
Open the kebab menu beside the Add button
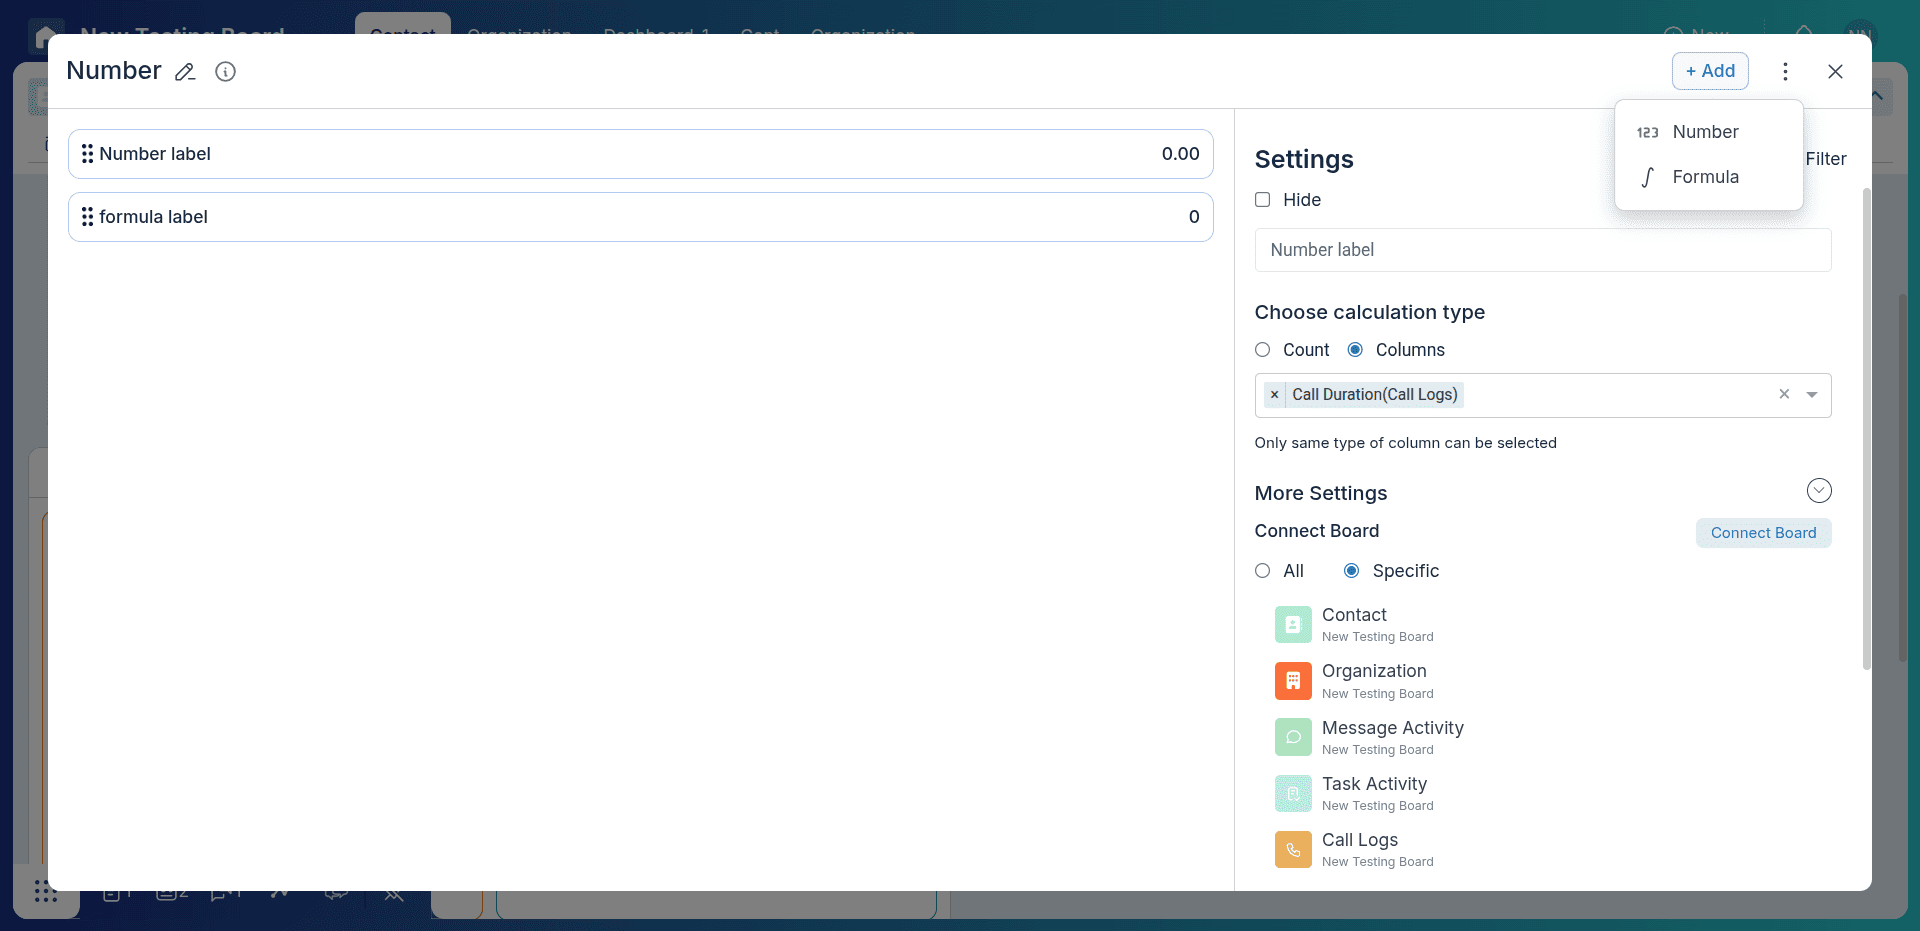(x=1786, y=71)
